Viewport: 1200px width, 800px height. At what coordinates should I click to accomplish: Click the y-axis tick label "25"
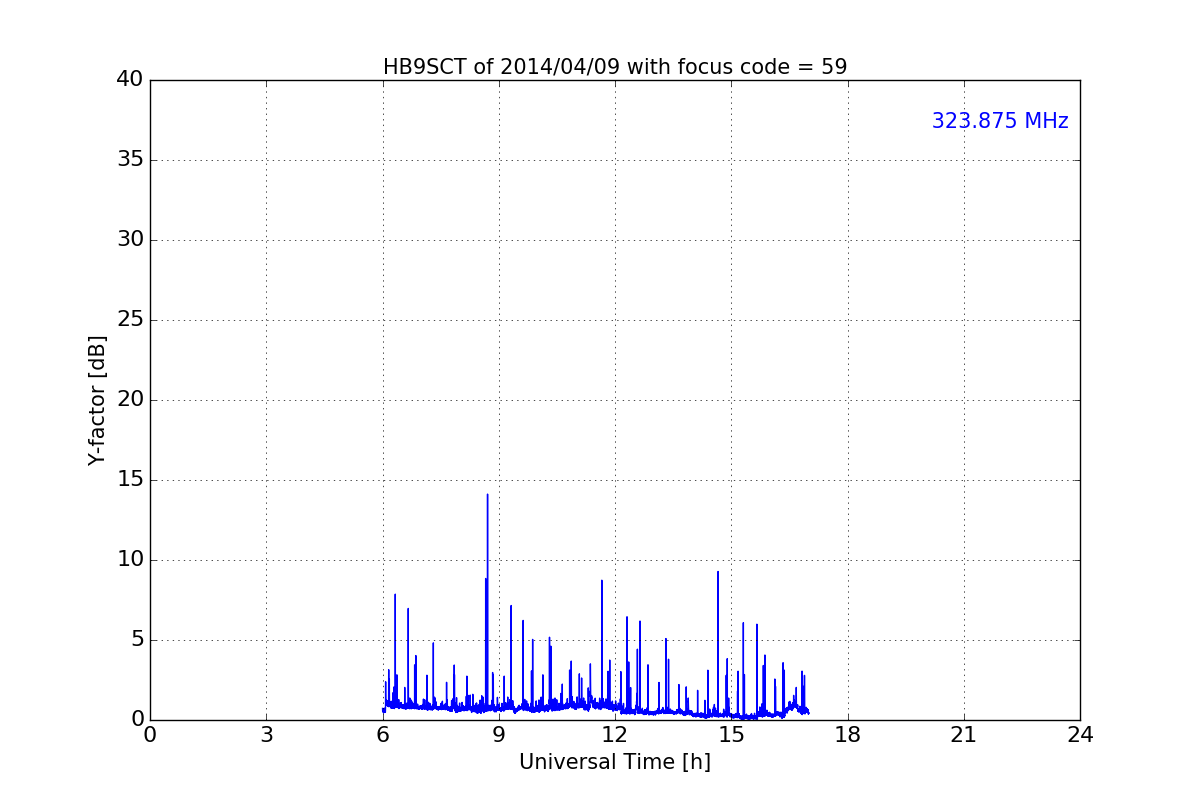click(x=130, y=320)
